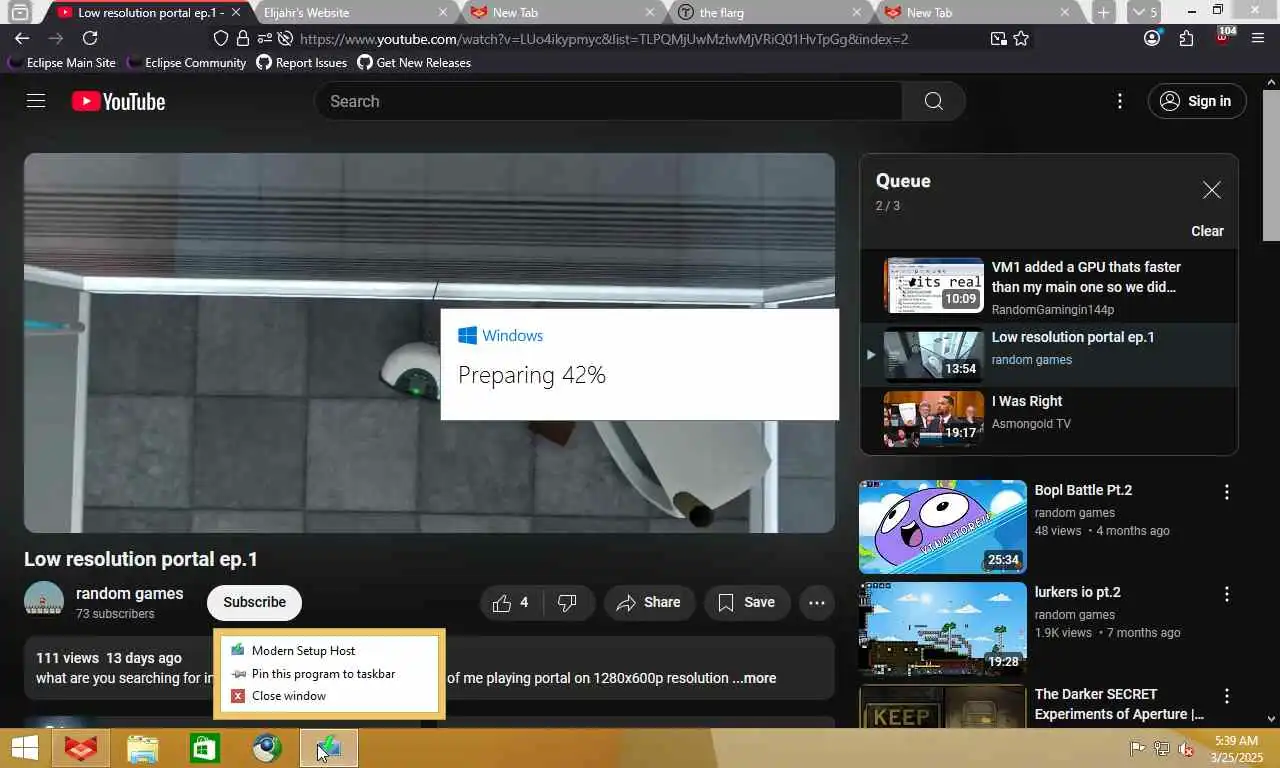Like the video with thumbs up

click(511, 602)
